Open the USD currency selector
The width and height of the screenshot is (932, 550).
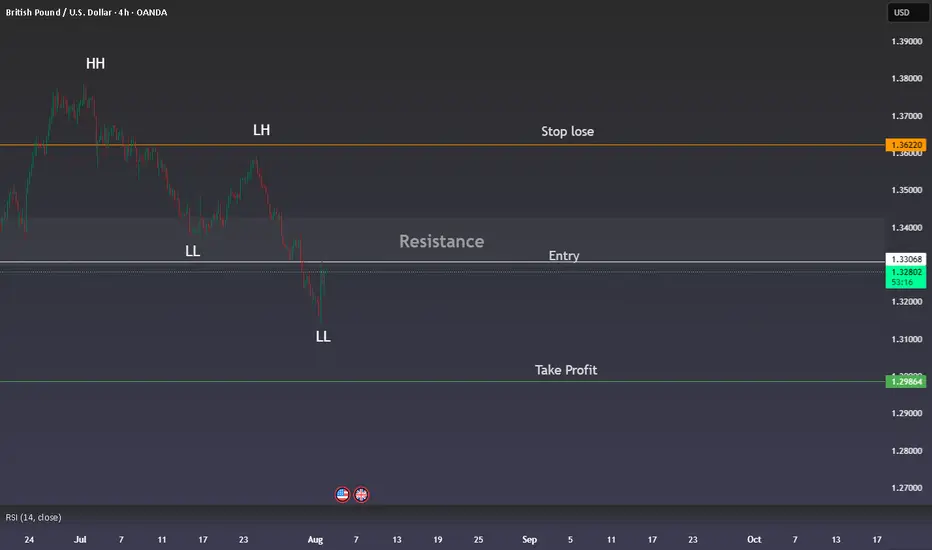pyautogui.click(x=908, y=12)
